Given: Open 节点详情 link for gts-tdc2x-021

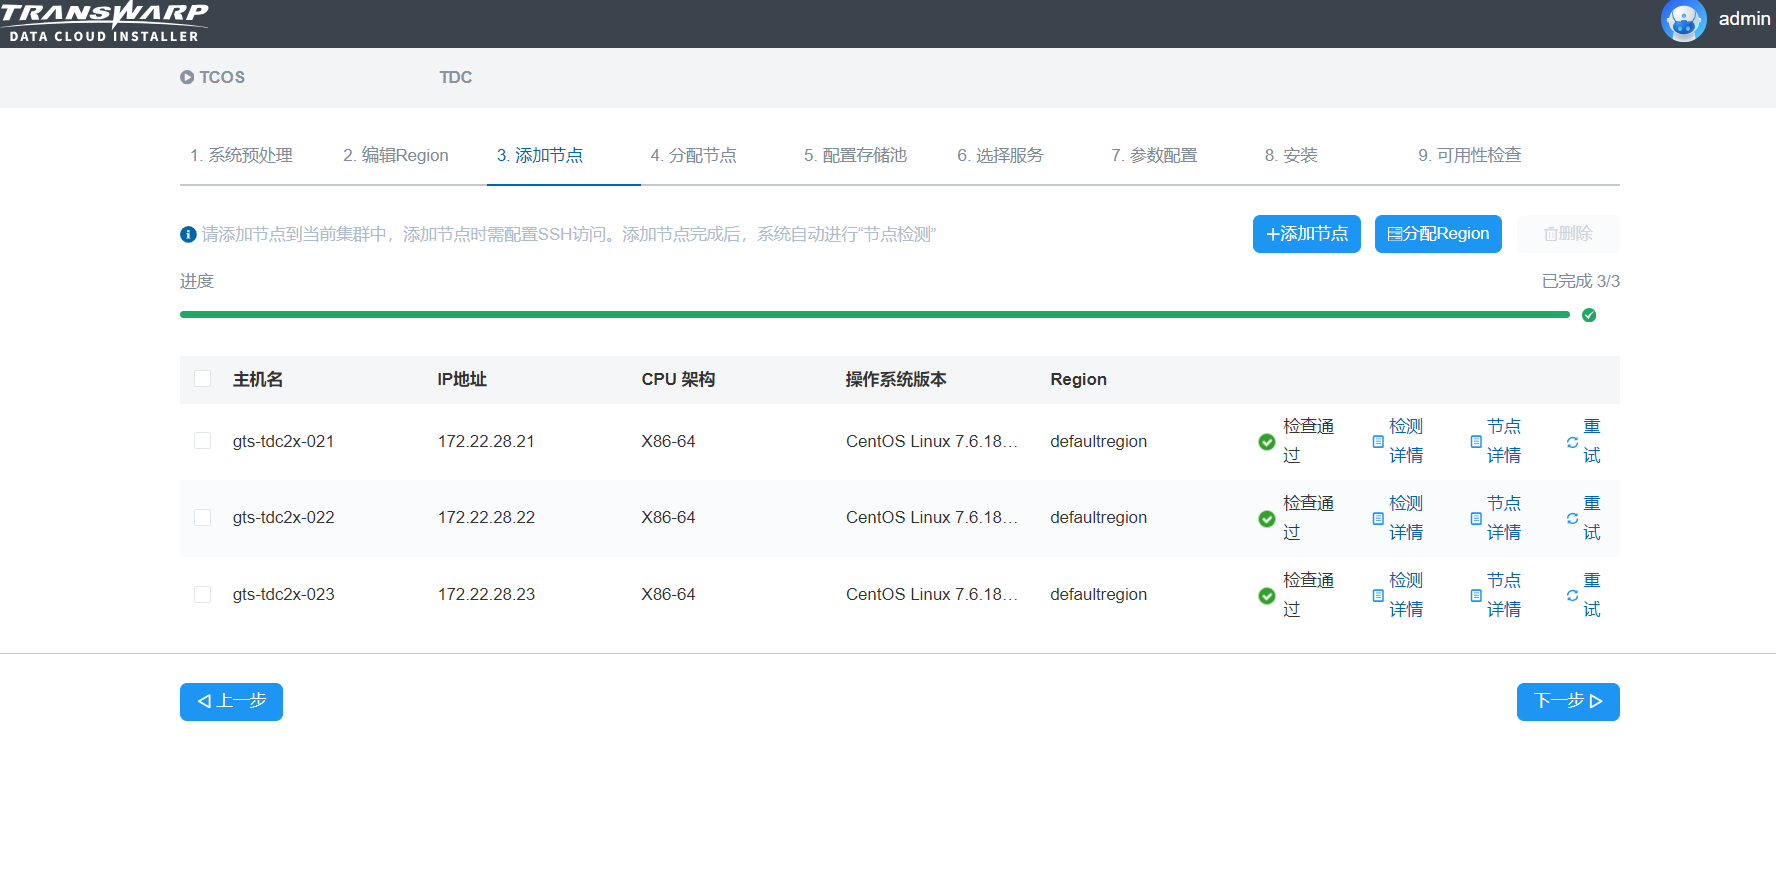Looking at the screenshot, I should coord(1504,441).
